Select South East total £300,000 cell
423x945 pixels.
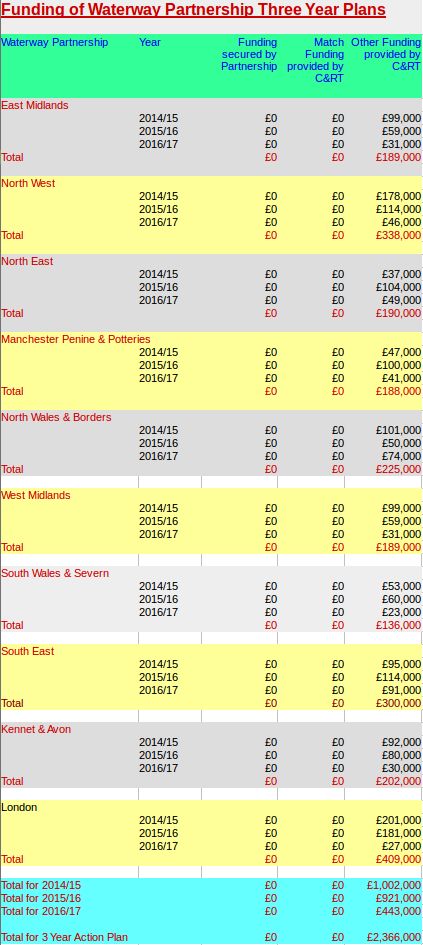coord(398,703)
